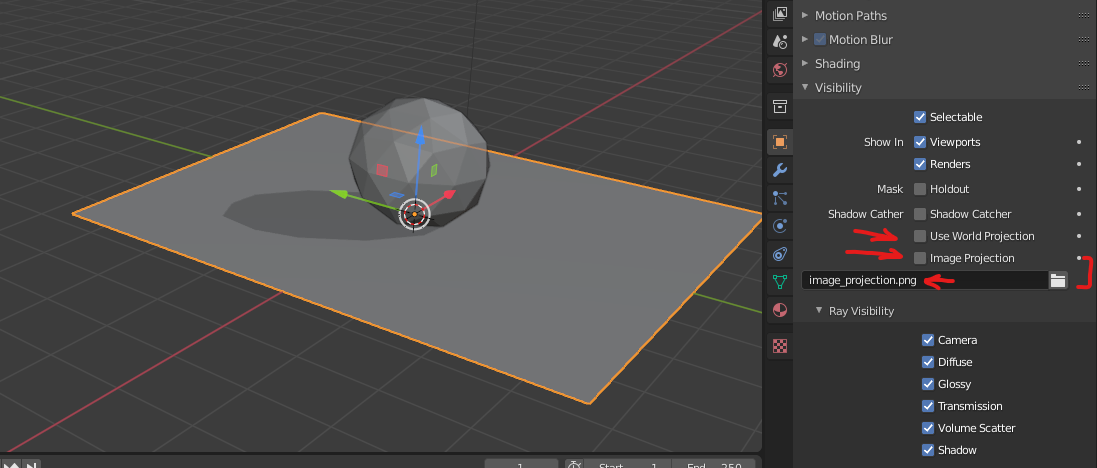
Task: Enable the Image Projection checkbox
Action: point(920,258)
